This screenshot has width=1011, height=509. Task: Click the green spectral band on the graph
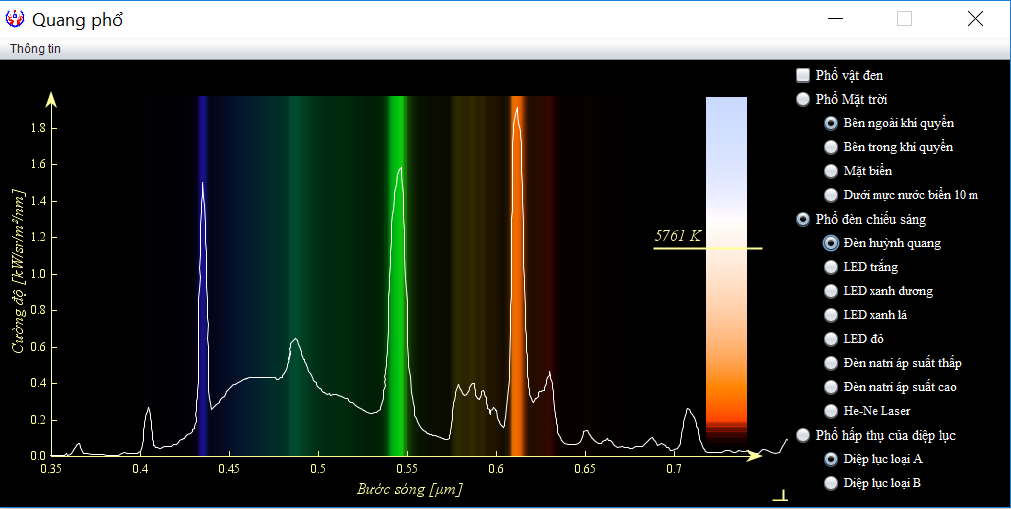(x=397, y=276)
